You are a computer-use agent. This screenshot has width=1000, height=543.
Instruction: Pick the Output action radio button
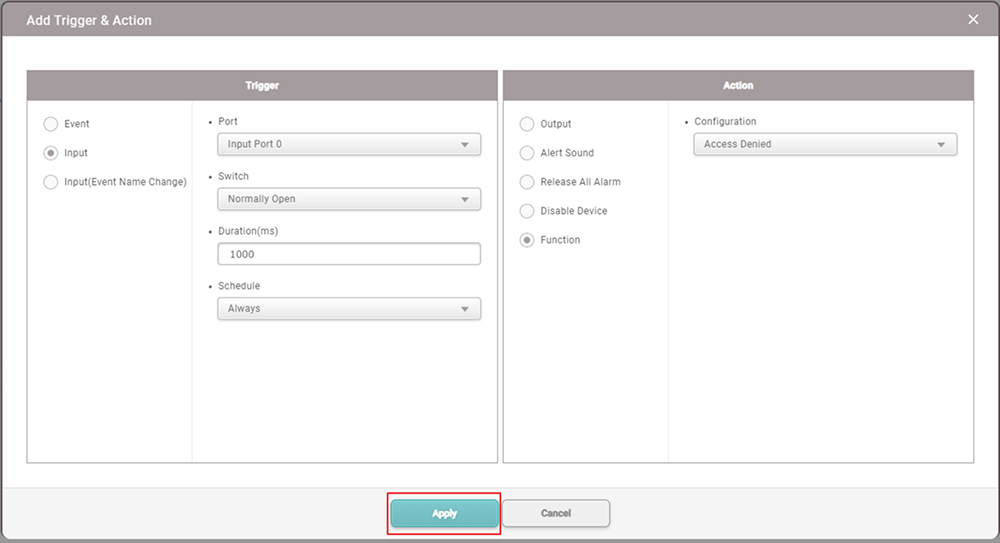tap(527, 124)
